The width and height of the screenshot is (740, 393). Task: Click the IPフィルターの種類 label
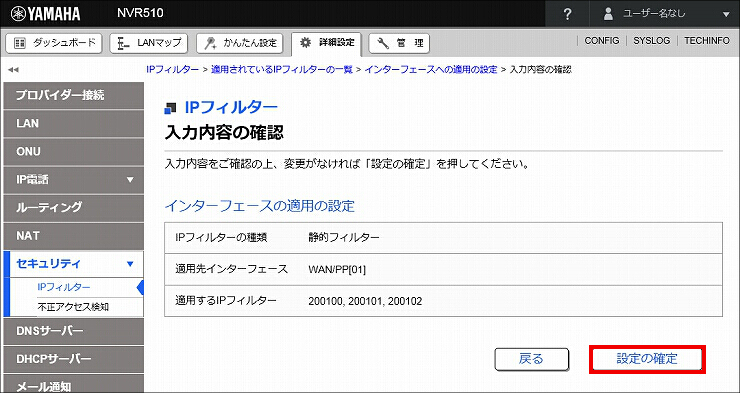pyautogui.click(x=221, y=238)
